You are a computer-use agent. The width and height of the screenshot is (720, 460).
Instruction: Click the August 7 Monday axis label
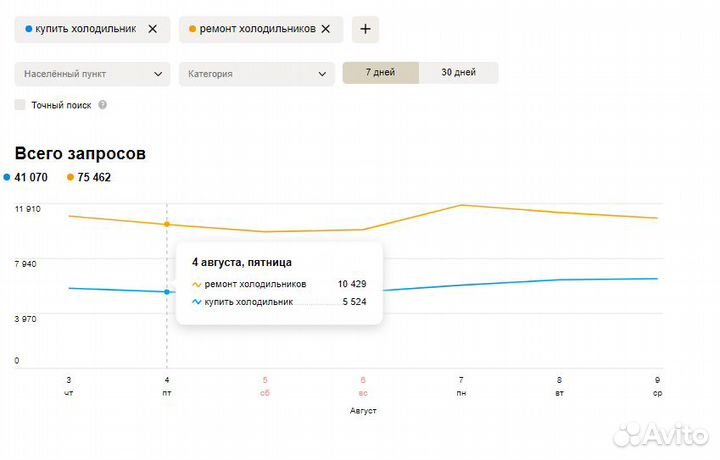[460, 386]
